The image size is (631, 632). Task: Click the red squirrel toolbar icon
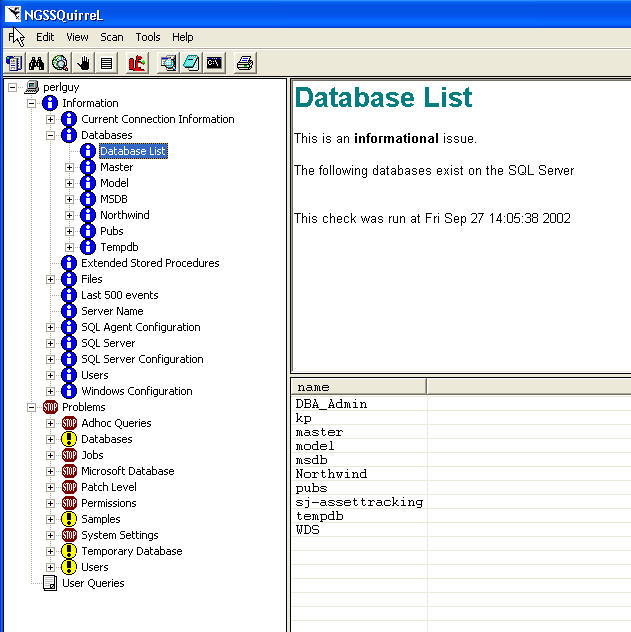(x=137, y=63)
